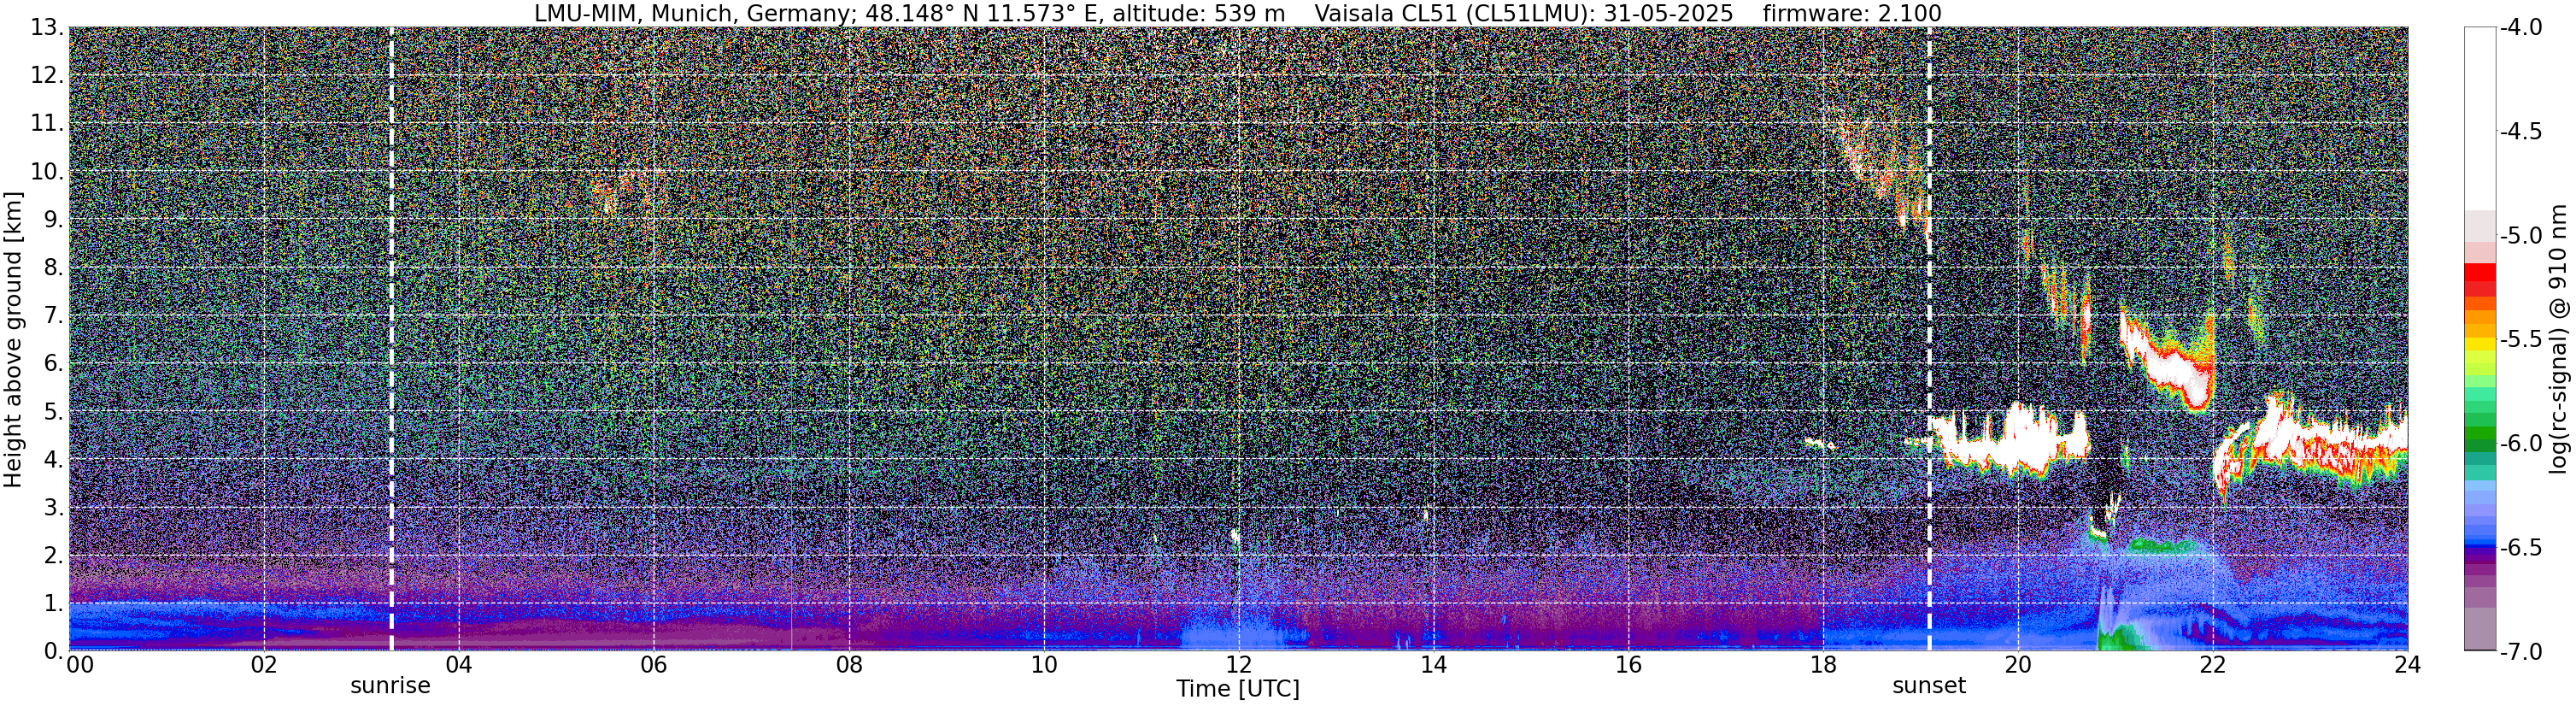Screen dimensions: 2576x706
Task: Click the '14' time tick label
Action: tap(1433, 665)
